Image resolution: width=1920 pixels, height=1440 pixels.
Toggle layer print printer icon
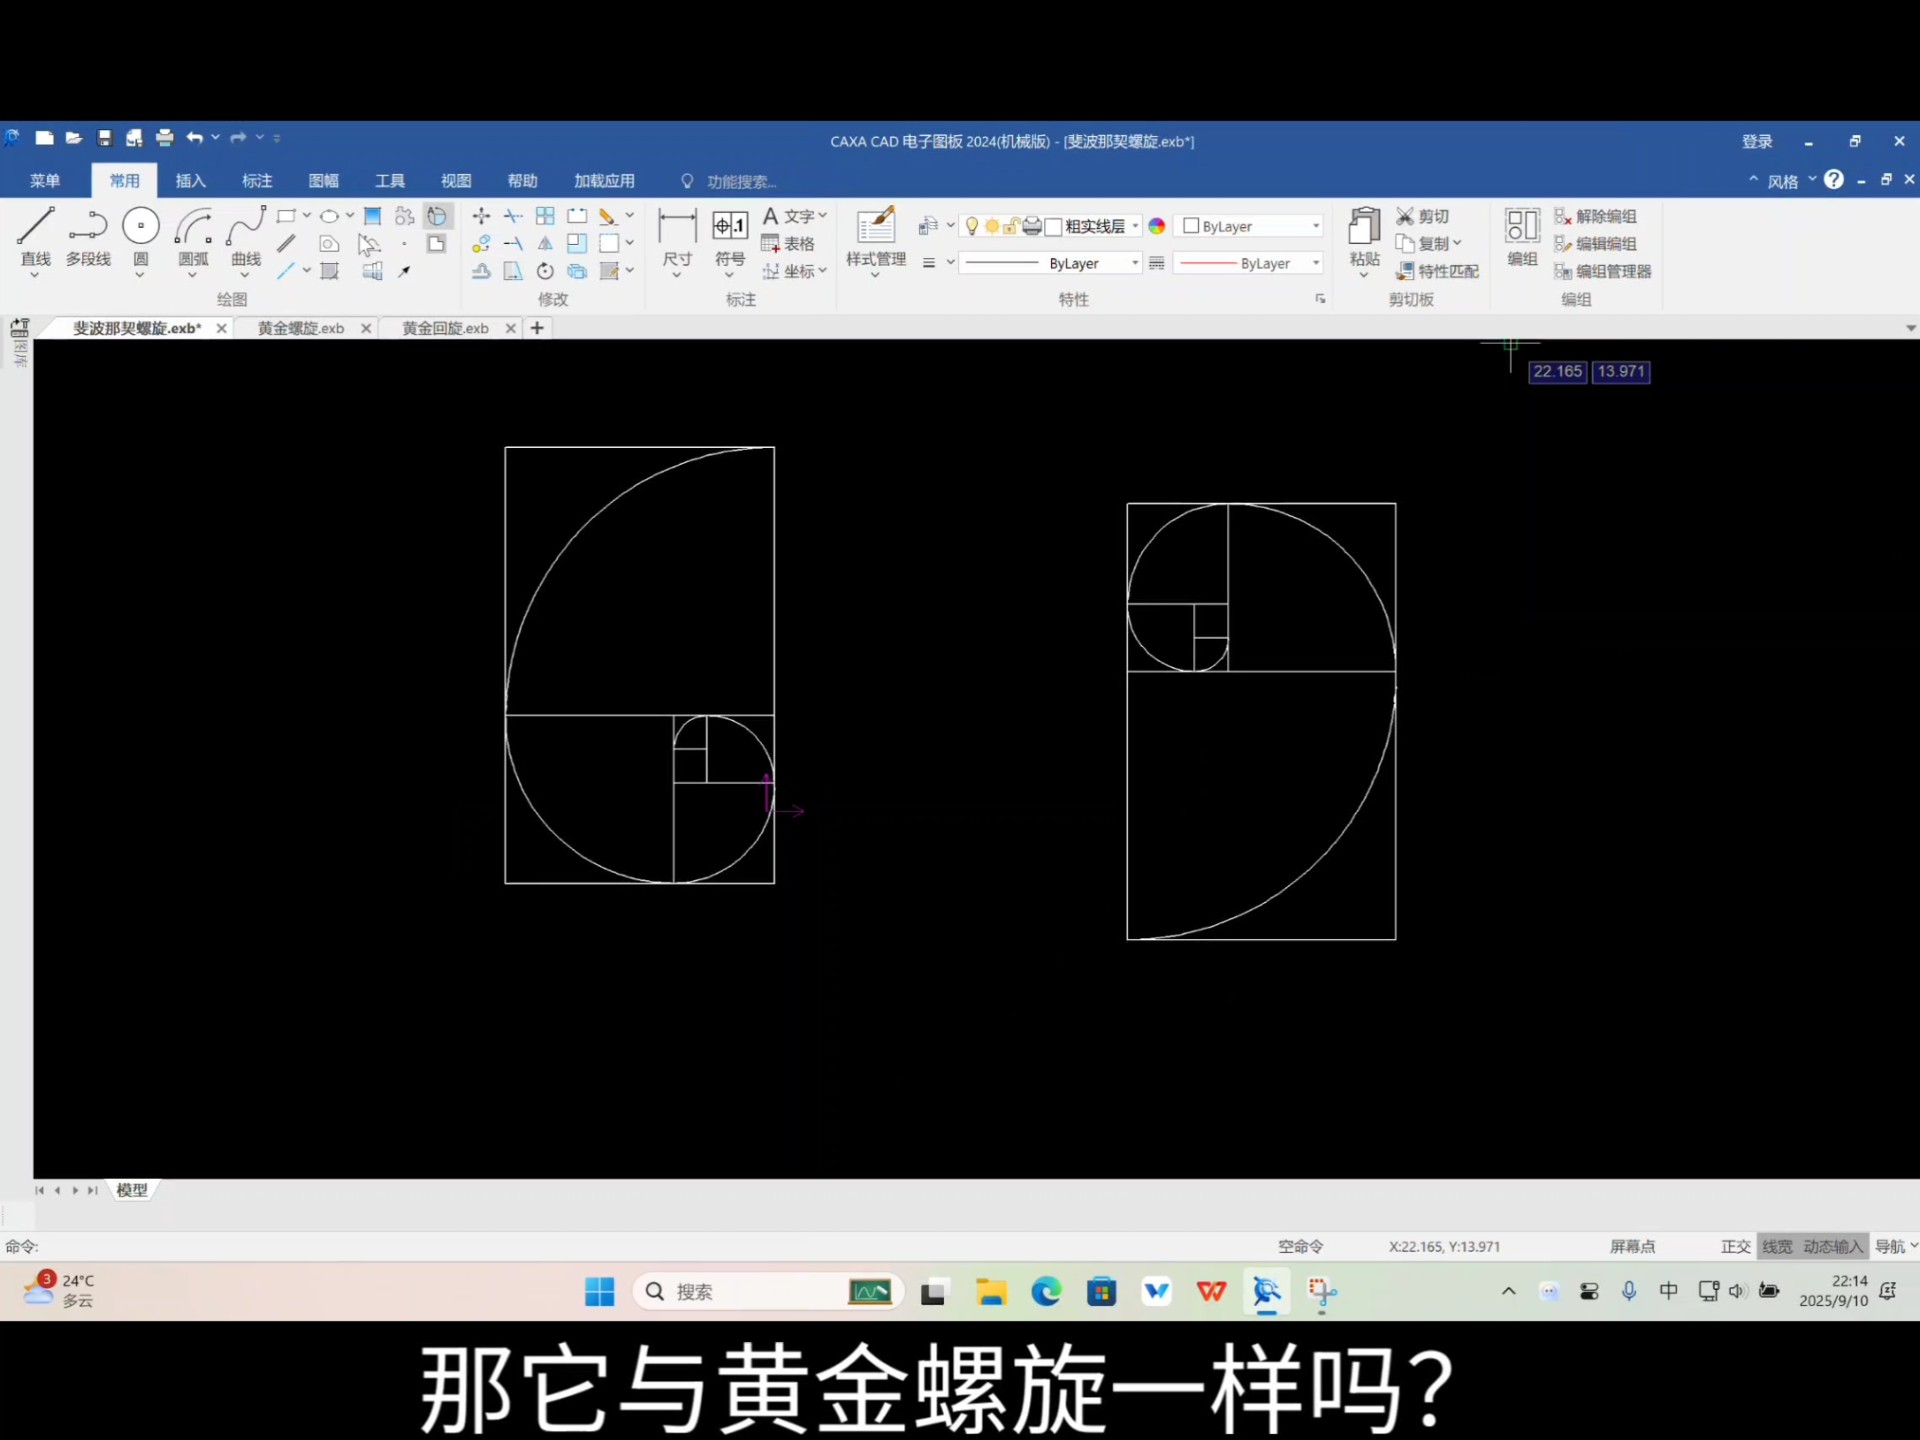coord(1032,226)
